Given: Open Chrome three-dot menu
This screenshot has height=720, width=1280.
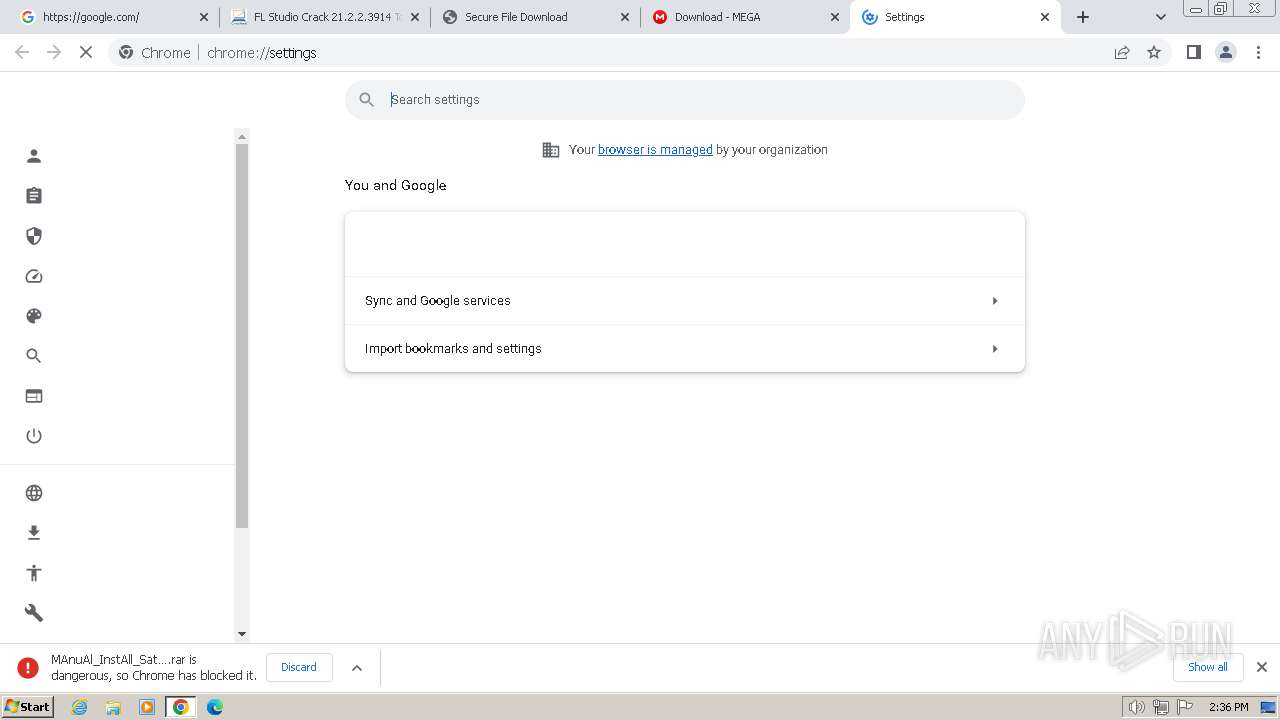Looking at the screenshot, I should (1259, 52).
